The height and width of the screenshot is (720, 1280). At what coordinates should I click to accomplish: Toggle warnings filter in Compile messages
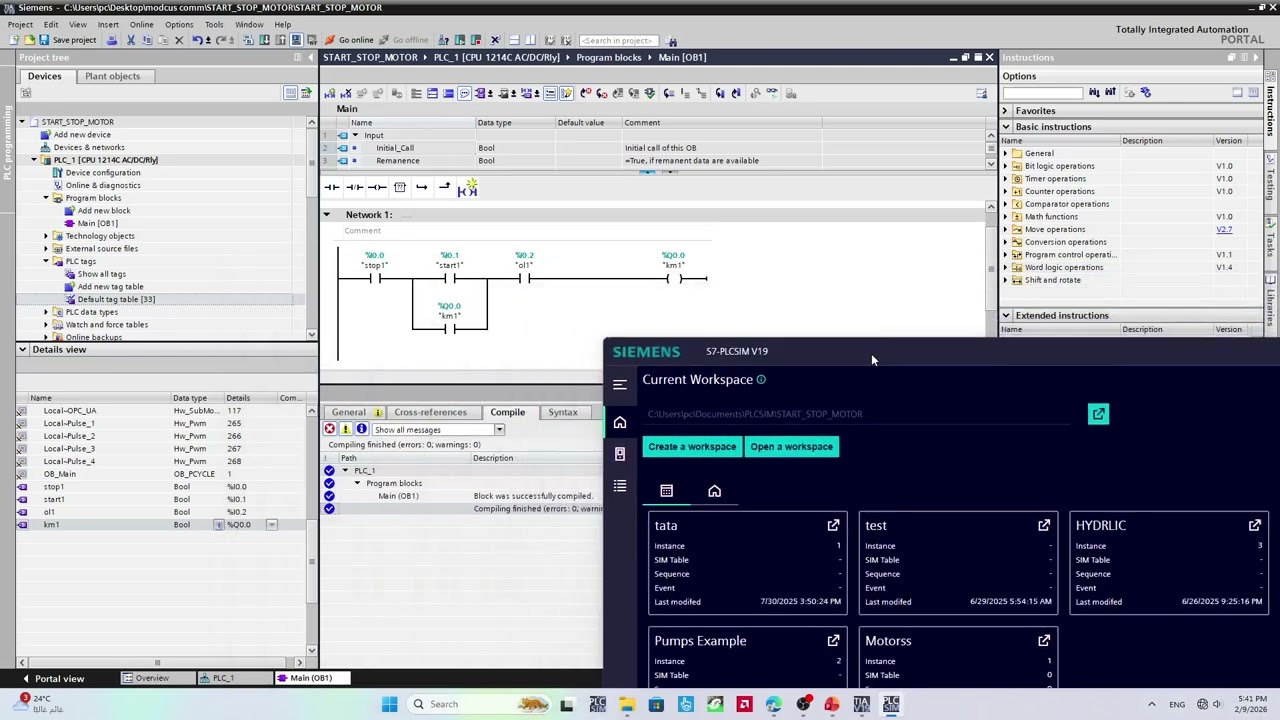[x=346, y=429]
